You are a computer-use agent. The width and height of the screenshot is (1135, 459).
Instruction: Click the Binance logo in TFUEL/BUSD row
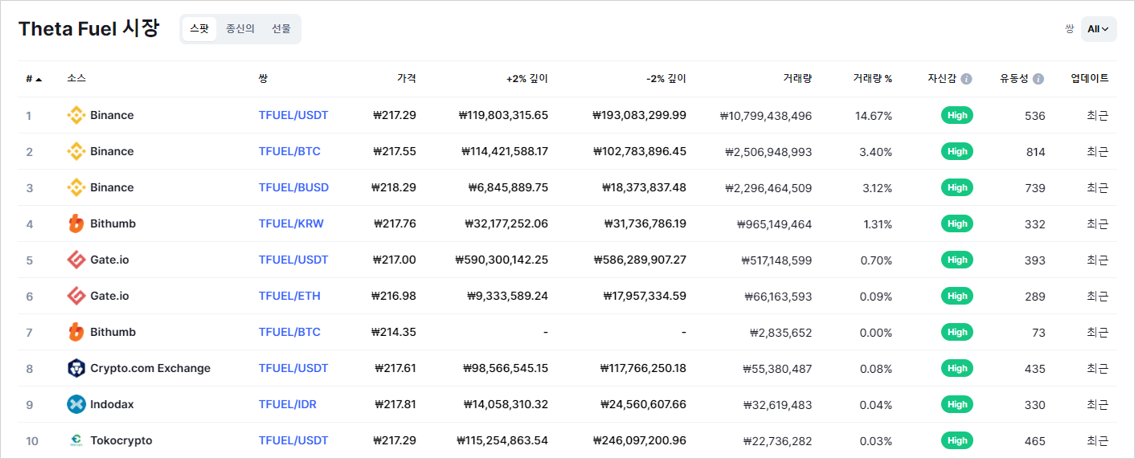76,188
